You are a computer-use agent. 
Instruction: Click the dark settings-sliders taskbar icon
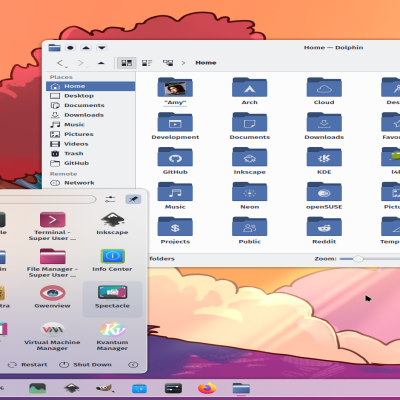click(173, 388)
